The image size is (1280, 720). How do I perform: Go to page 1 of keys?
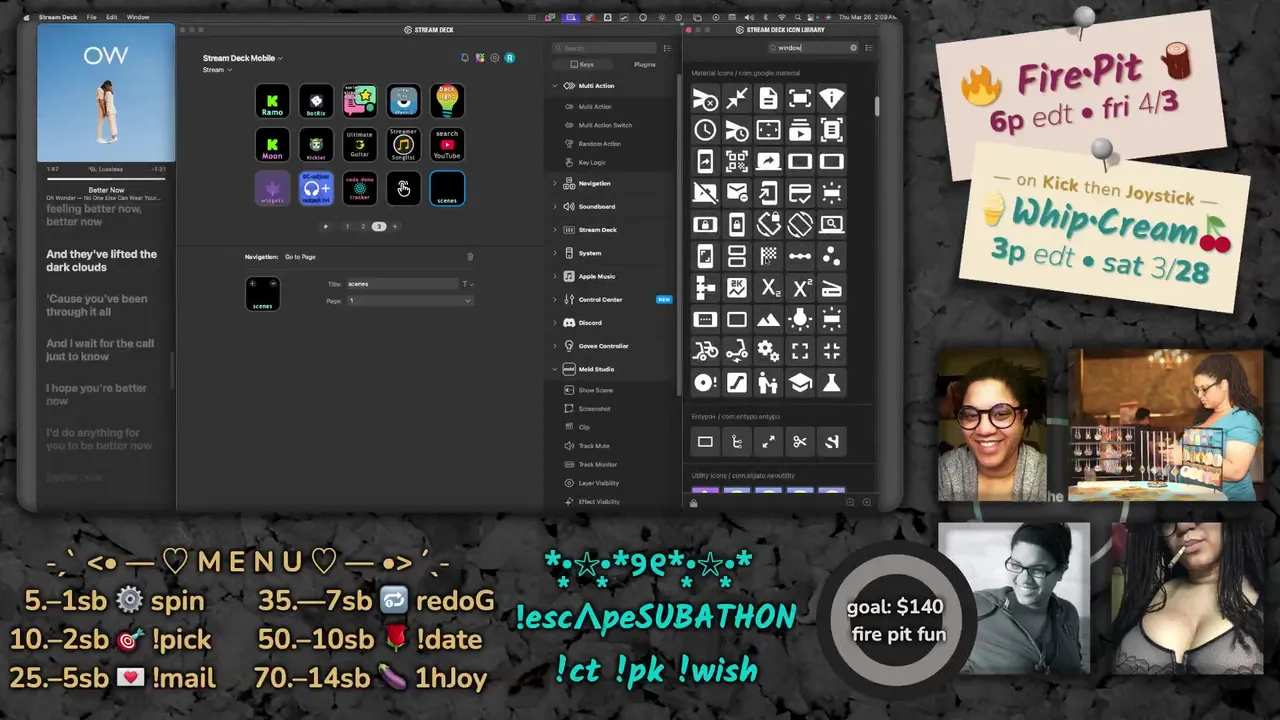(x=347, y=227)
